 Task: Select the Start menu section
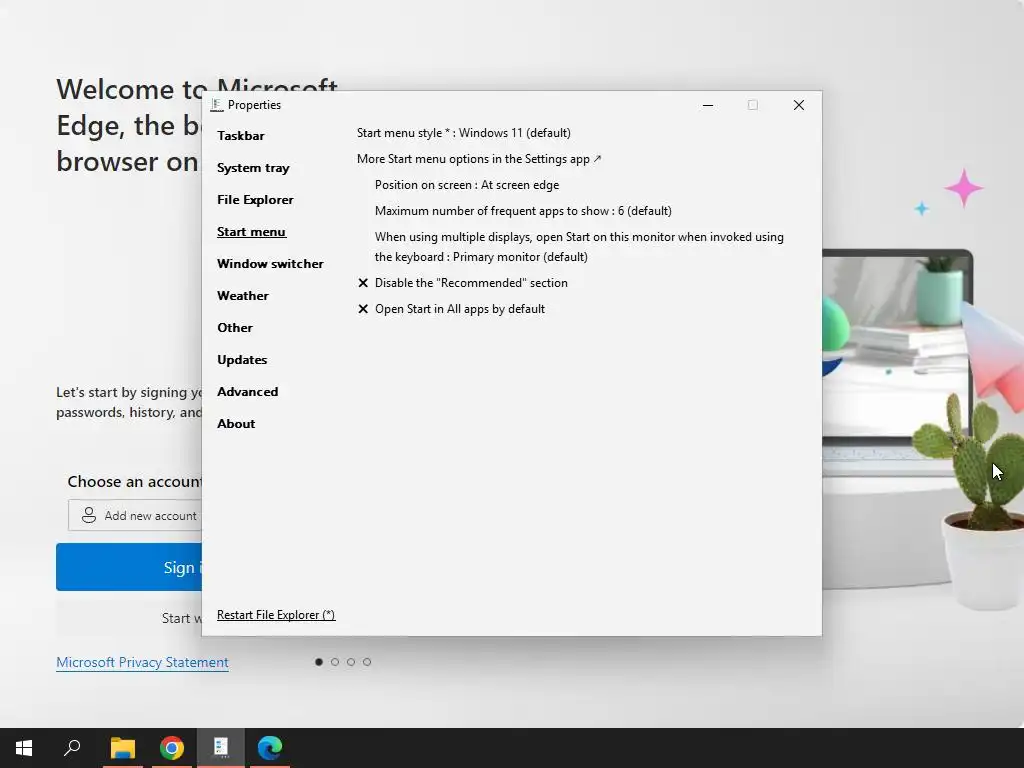251,232
